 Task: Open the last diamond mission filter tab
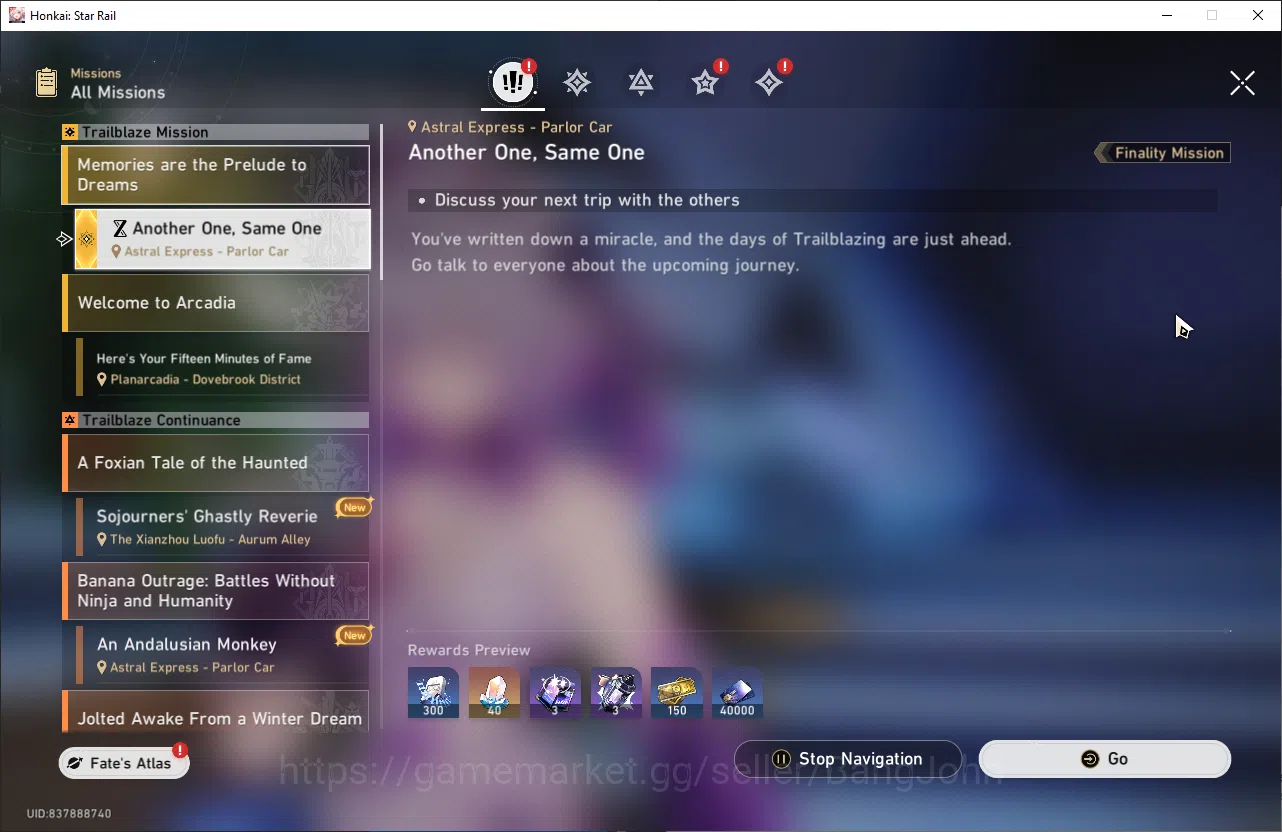(770, 82)
